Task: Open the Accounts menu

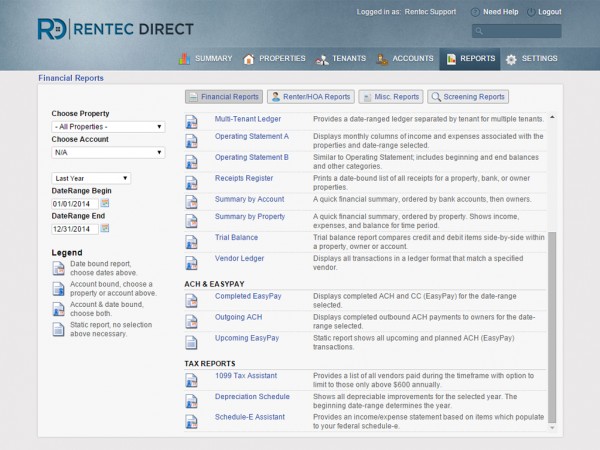Action: [405, 59]
